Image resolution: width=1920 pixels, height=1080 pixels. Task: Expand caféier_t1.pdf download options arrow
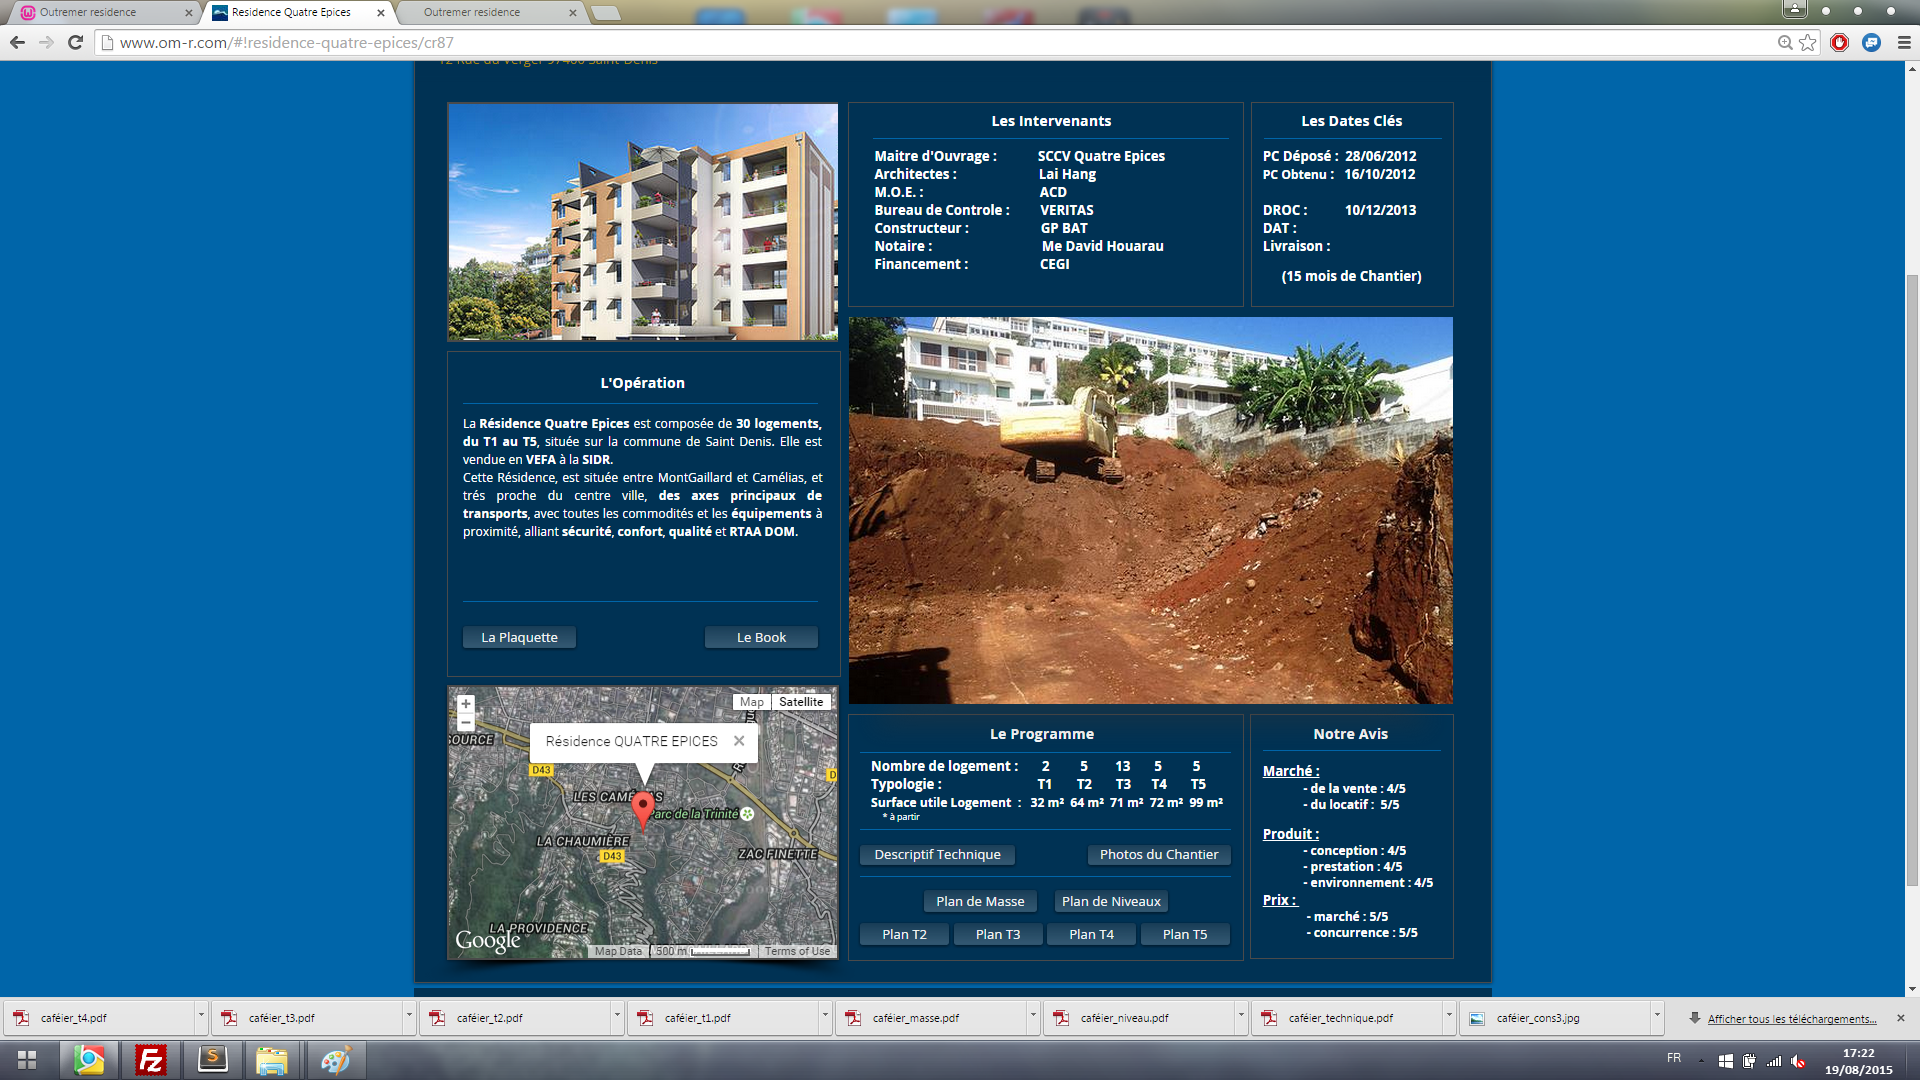[825, 1016]
